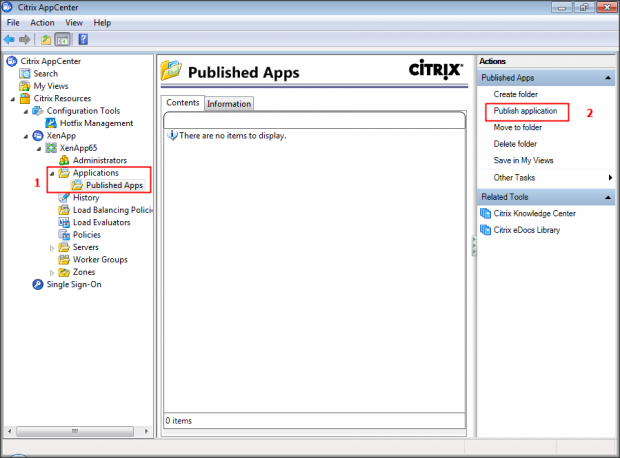Click the Load Evaluators node icon
Image resolution: width=620 pixels, height=458 pixels.
pyautogui.click(x=64, y=222)
